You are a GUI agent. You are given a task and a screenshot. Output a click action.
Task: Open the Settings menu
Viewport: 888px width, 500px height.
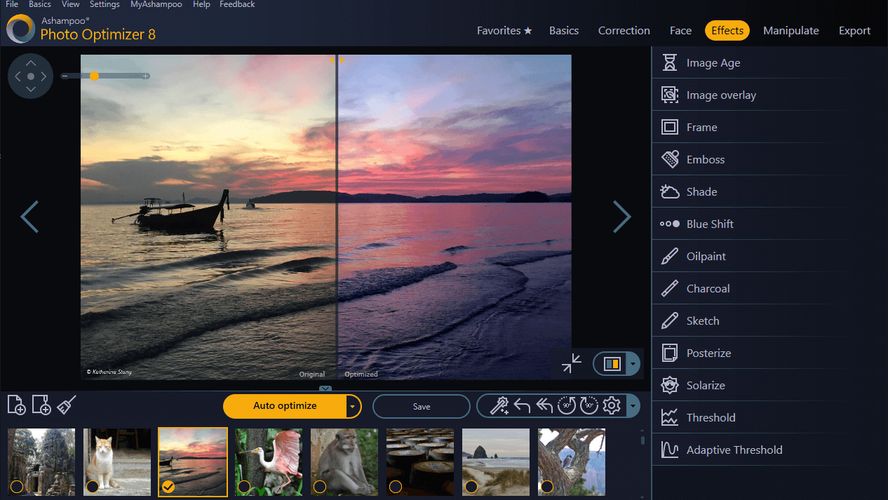click(x=104, y=5)
